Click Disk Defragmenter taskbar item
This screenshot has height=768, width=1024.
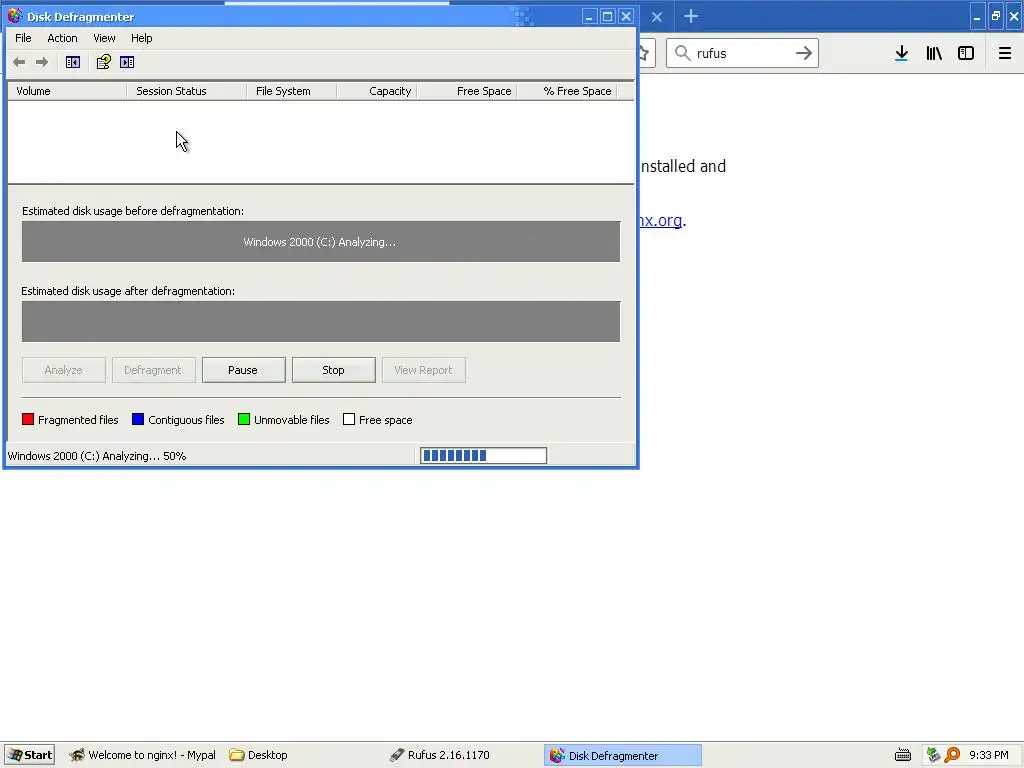pos(623,756)
